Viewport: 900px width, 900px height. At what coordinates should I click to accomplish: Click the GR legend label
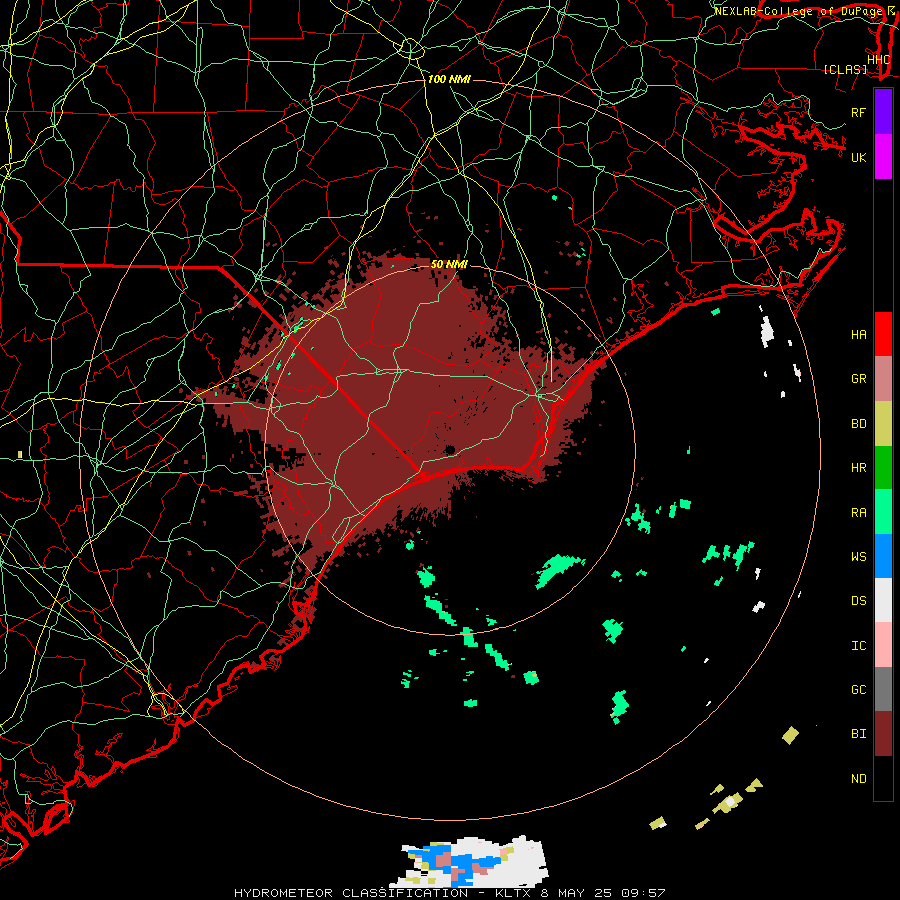[x=859, y=379]
